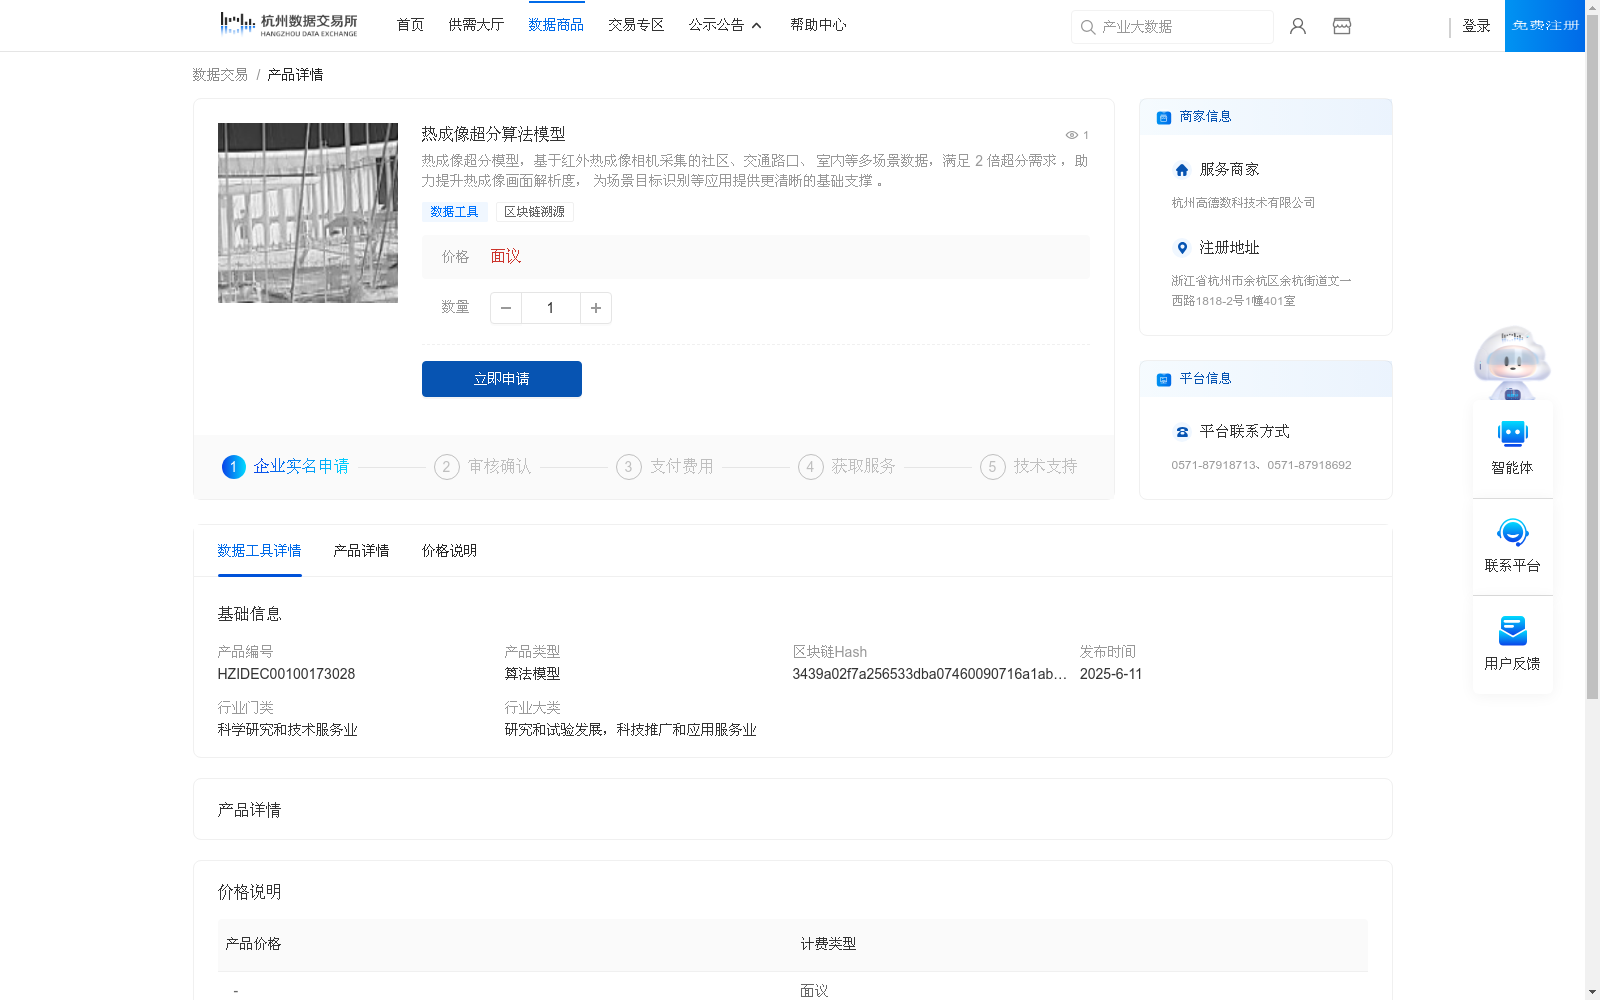Click the 免费注册 button
1600x1000 pixels.
[x=1545, y=26]
